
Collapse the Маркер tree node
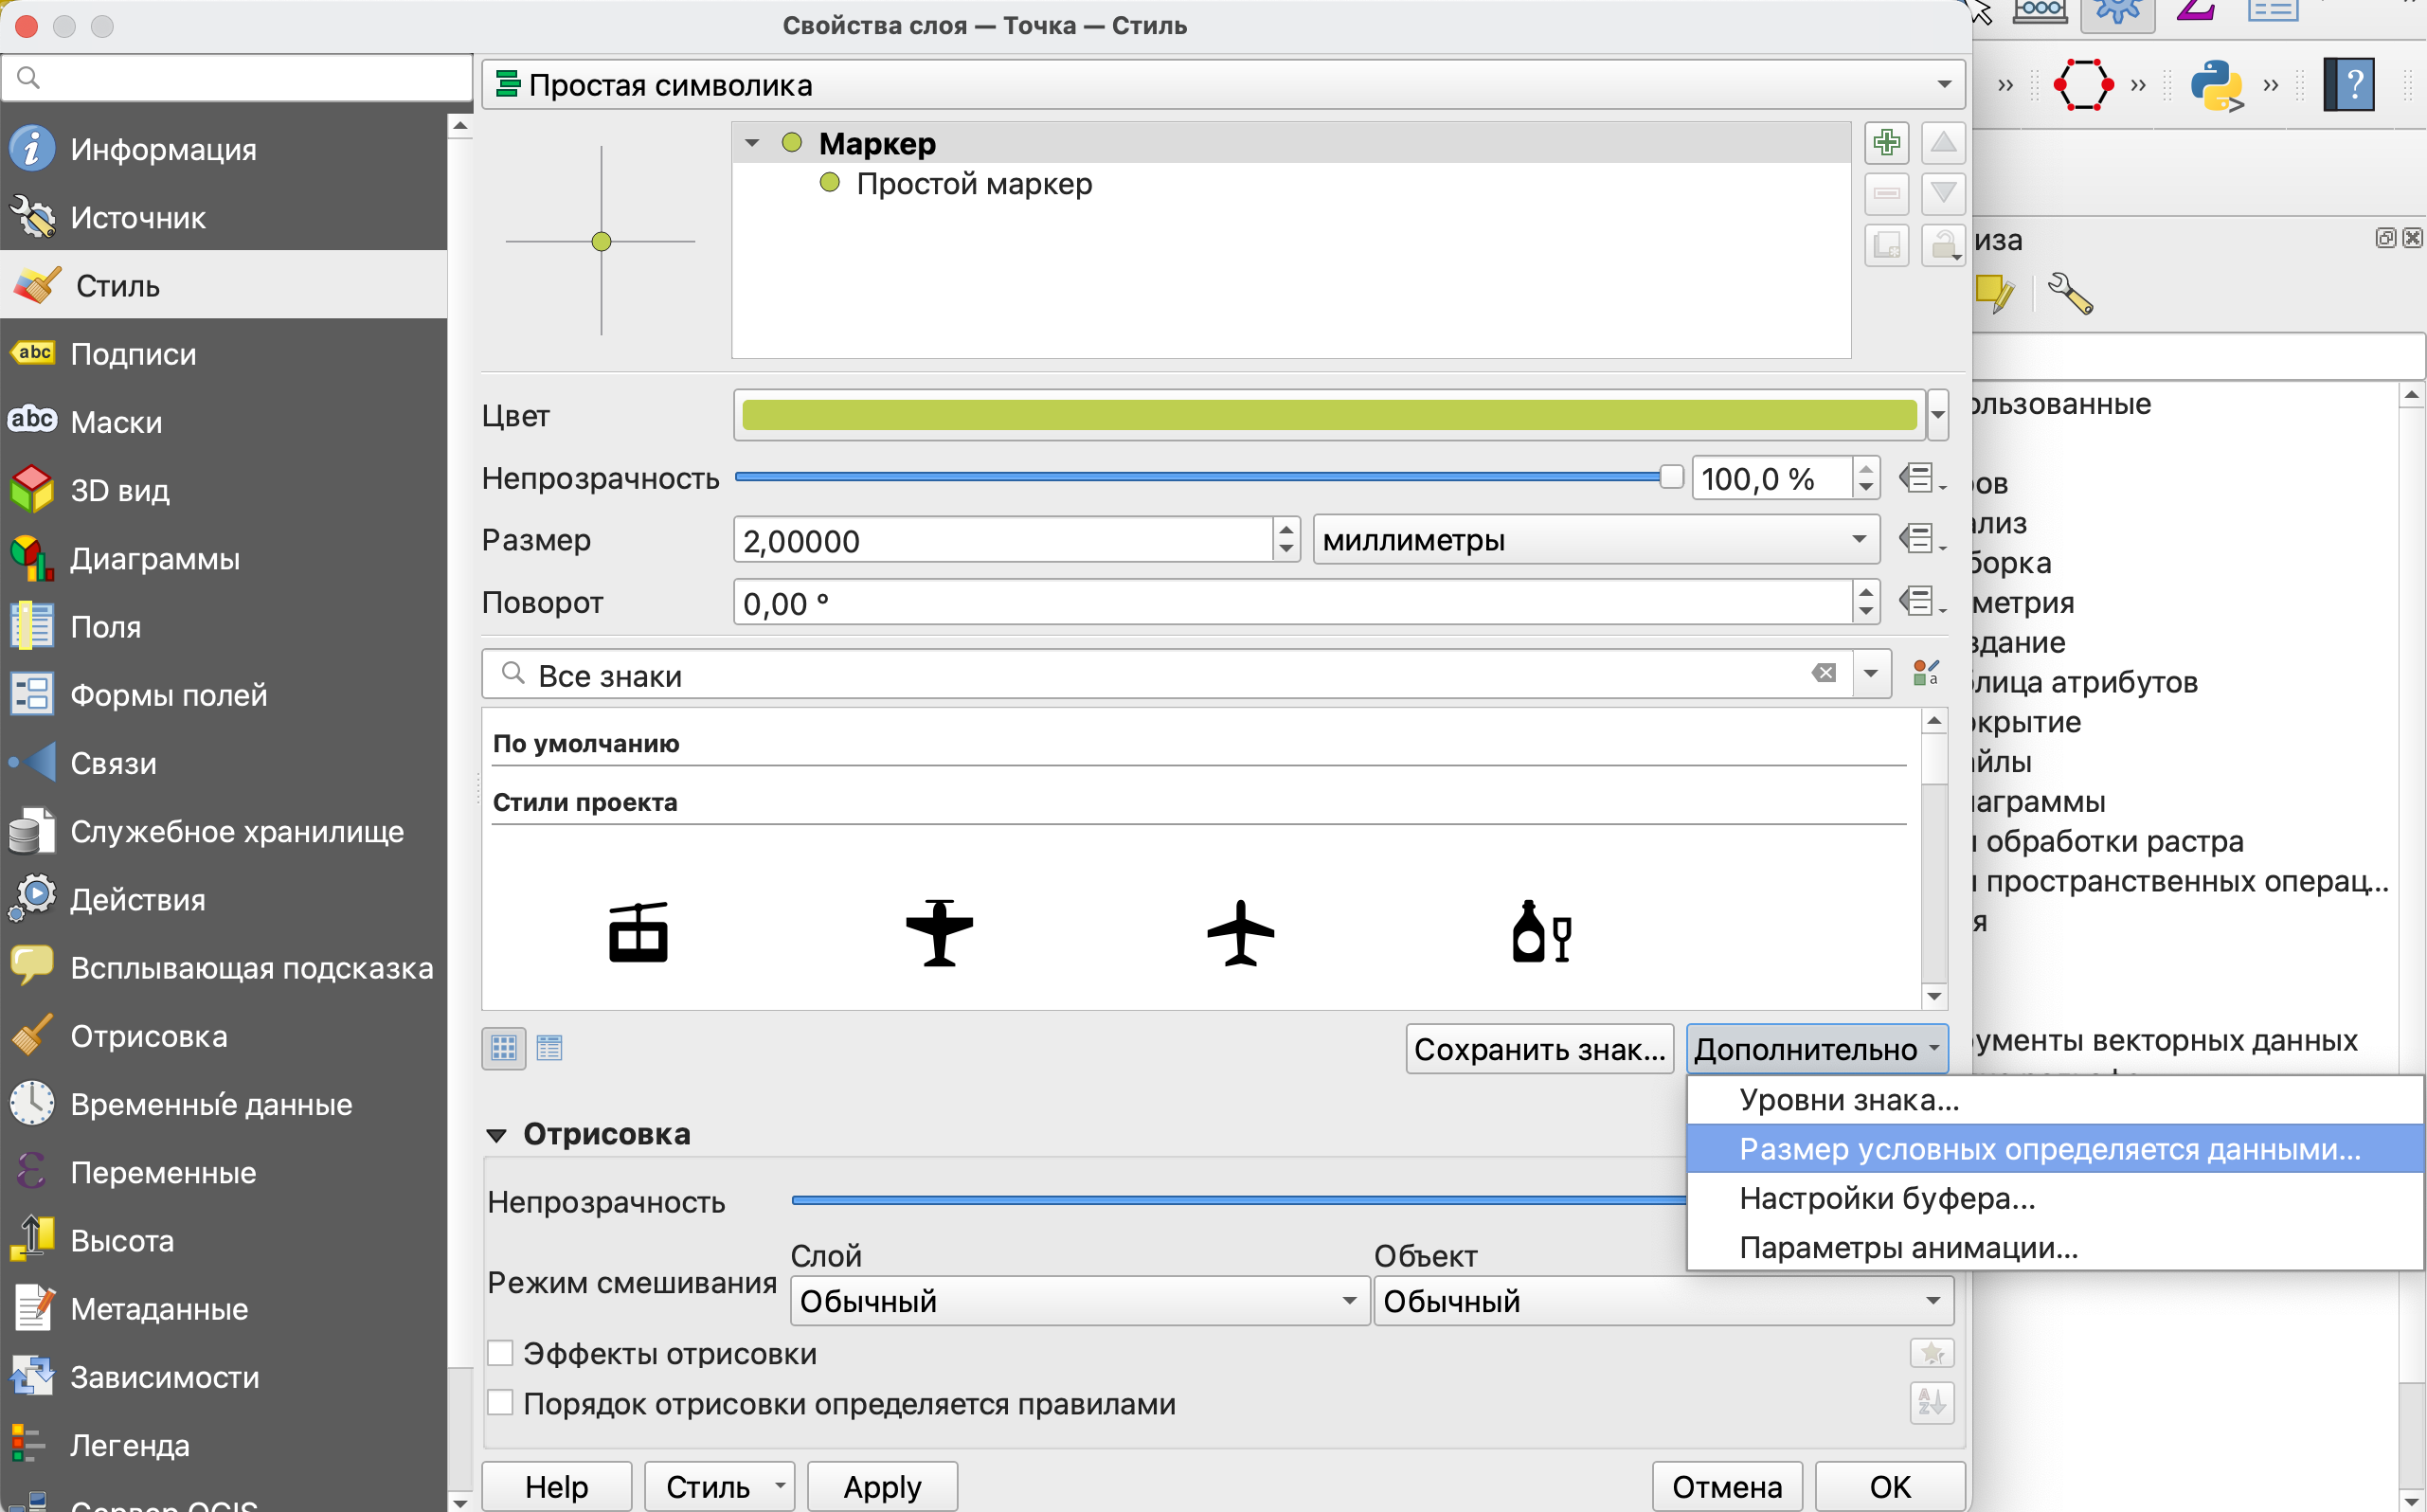click(752, 143)
